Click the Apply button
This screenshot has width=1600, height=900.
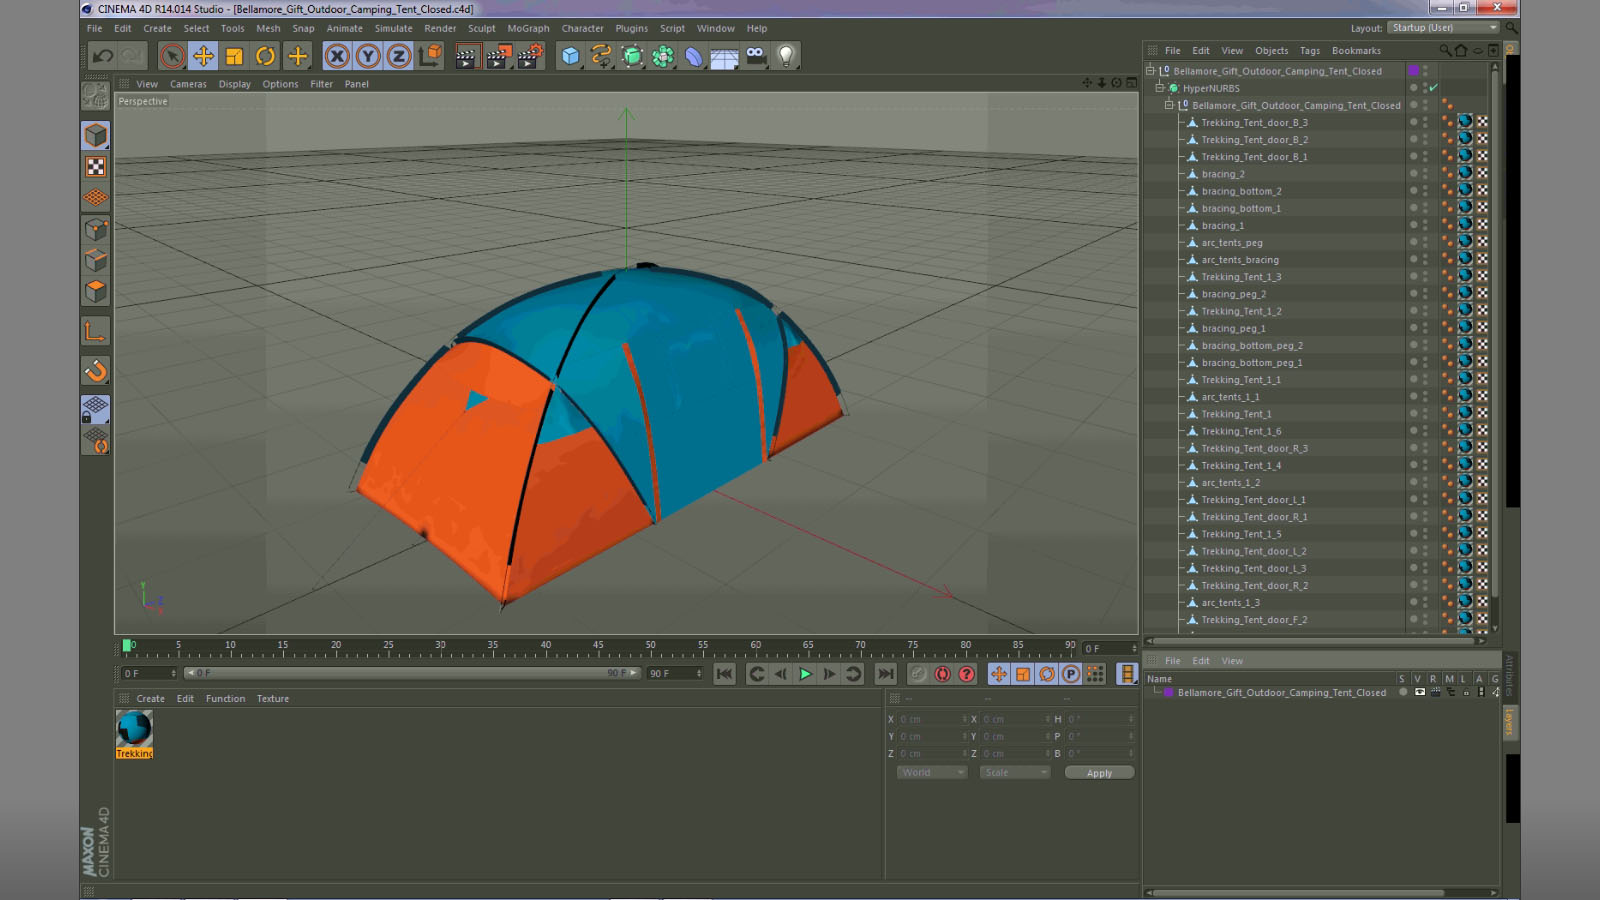point(1099,773)
